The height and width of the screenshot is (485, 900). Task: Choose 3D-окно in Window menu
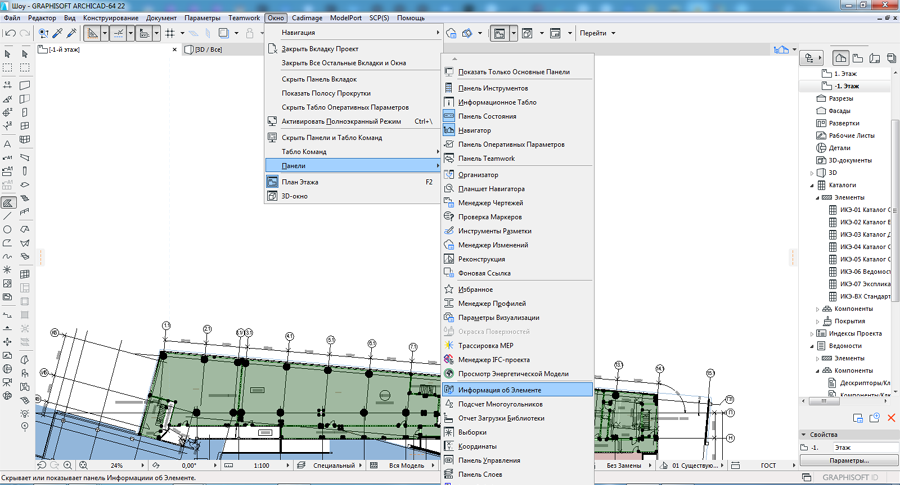pyautogui.click(x=353, y=196)
